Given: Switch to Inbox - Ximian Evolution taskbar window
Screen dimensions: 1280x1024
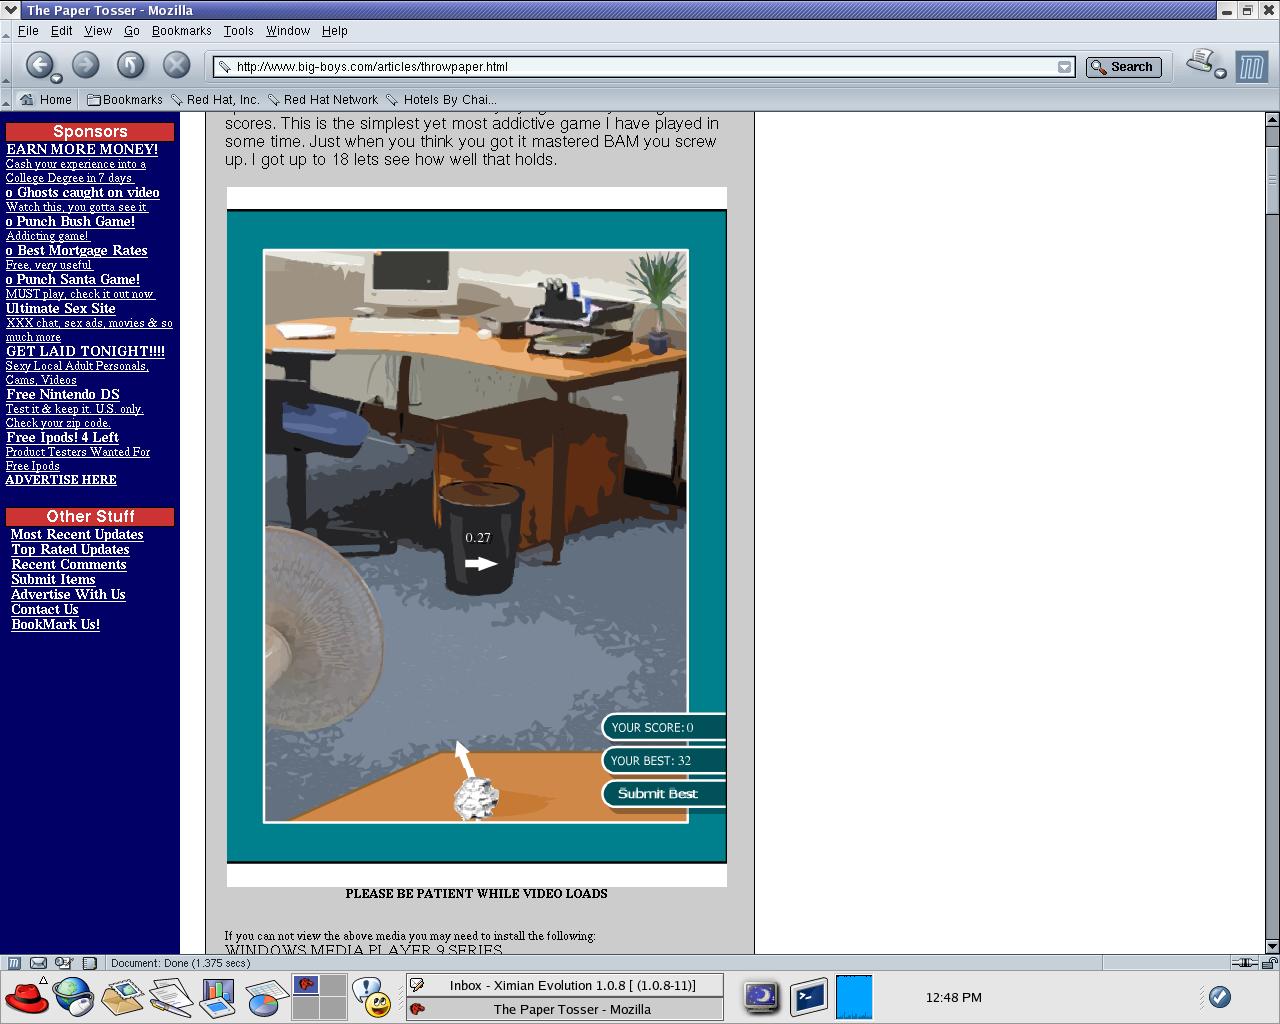Looking at the screenshot, I should tap(565, 985).
